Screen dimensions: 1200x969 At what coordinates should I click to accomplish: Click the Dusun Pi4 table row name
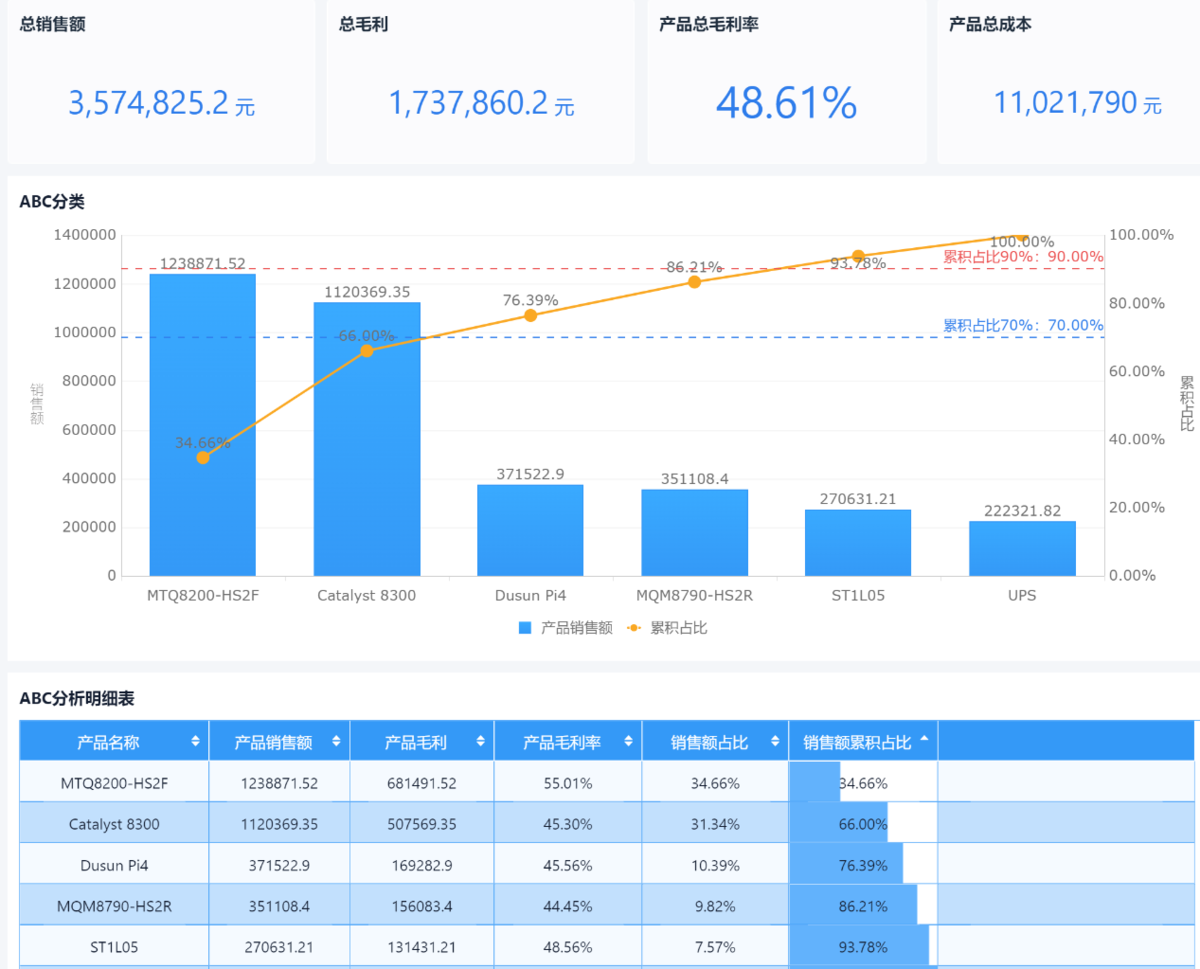pyautogui.click(x=114, y=865)
